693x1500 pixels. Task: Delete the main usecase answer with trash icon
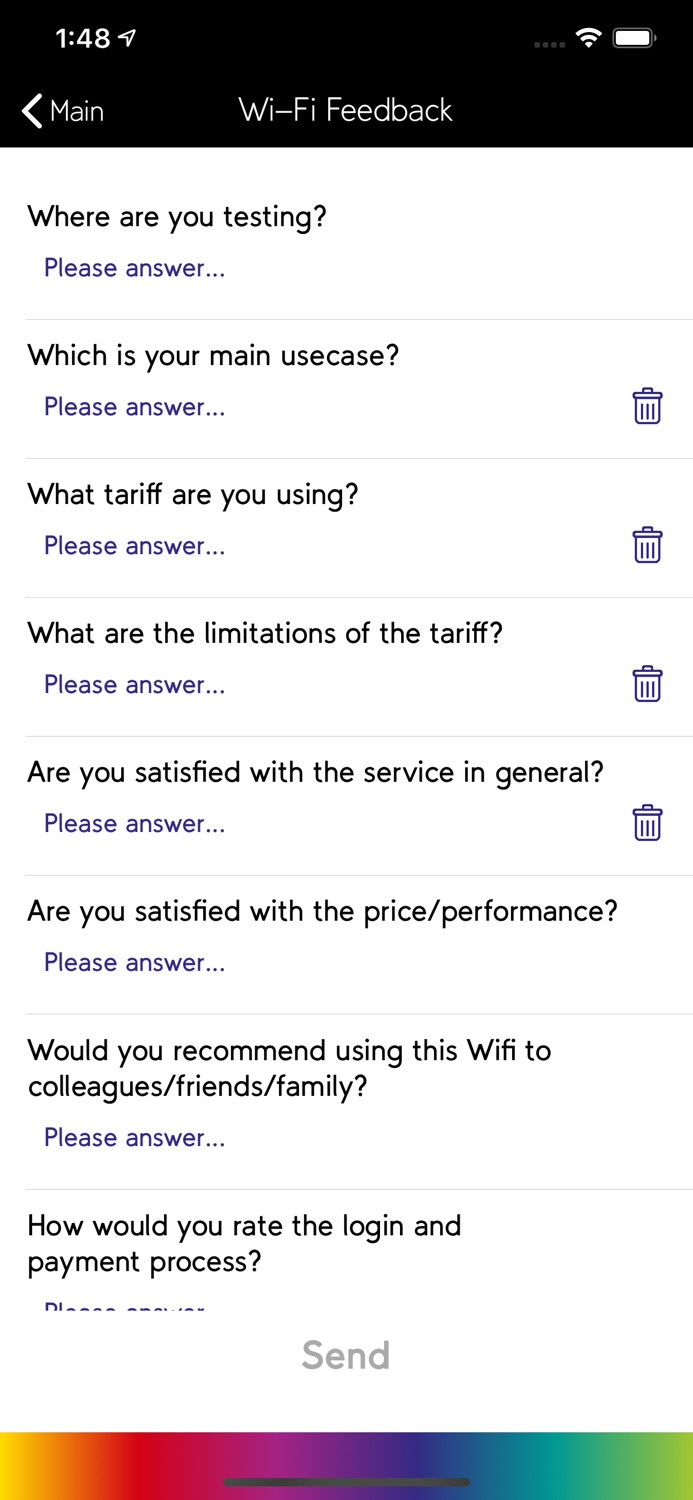pyautogui.click(x=647, y=406)
